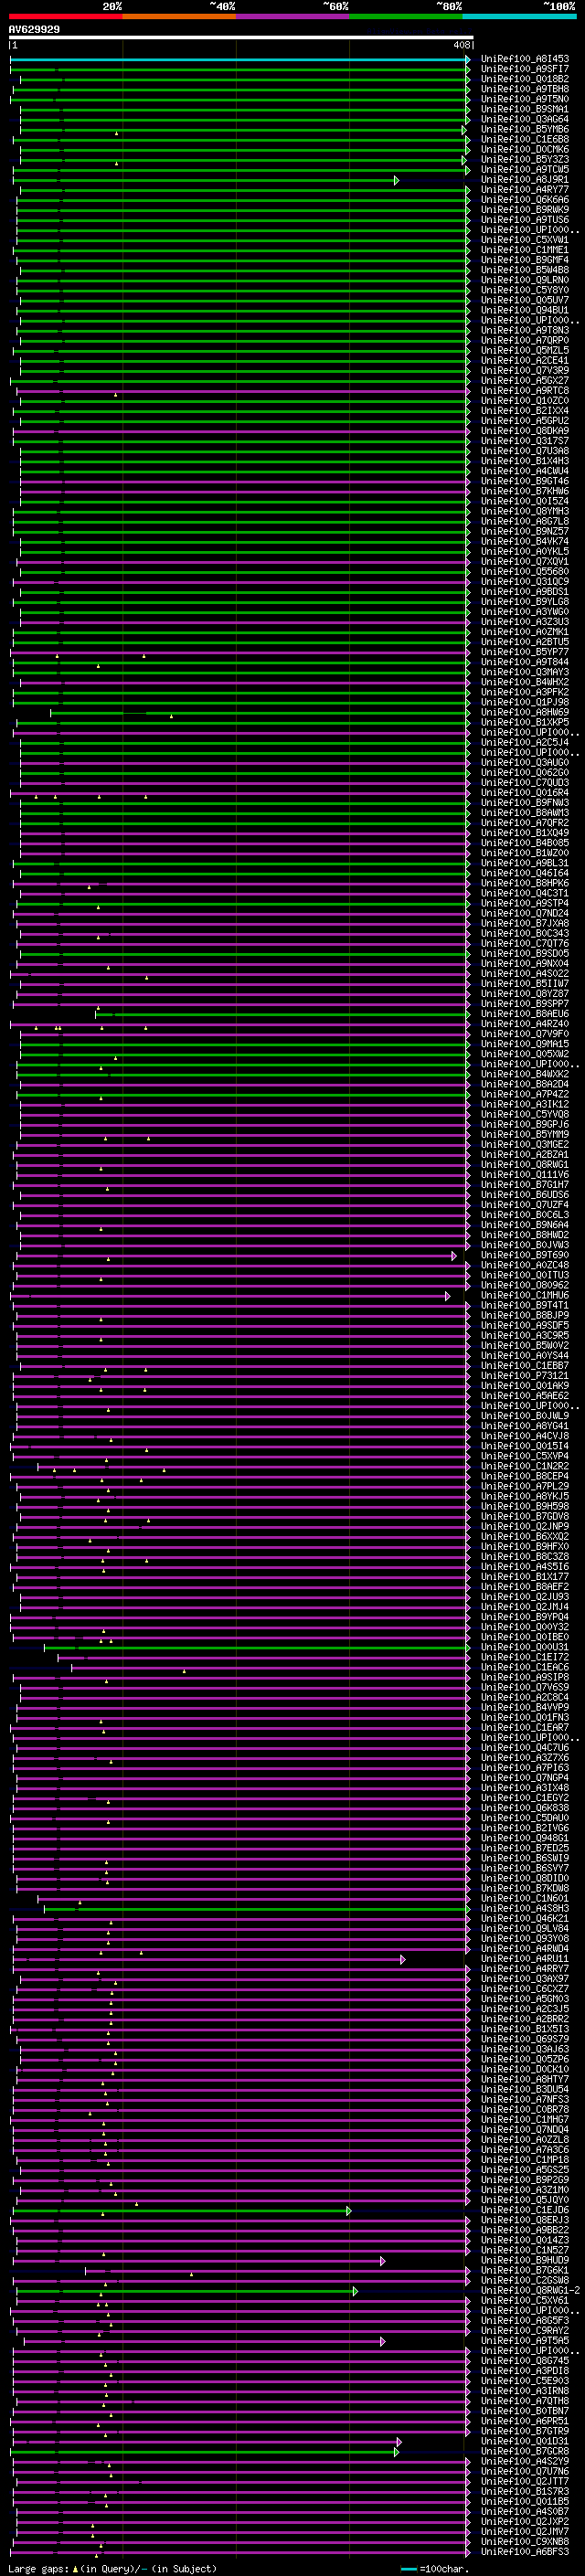
Task: Click hit label UniRef100_B8CEP4
Action: pyautogui.click(x=525, y=1476)
